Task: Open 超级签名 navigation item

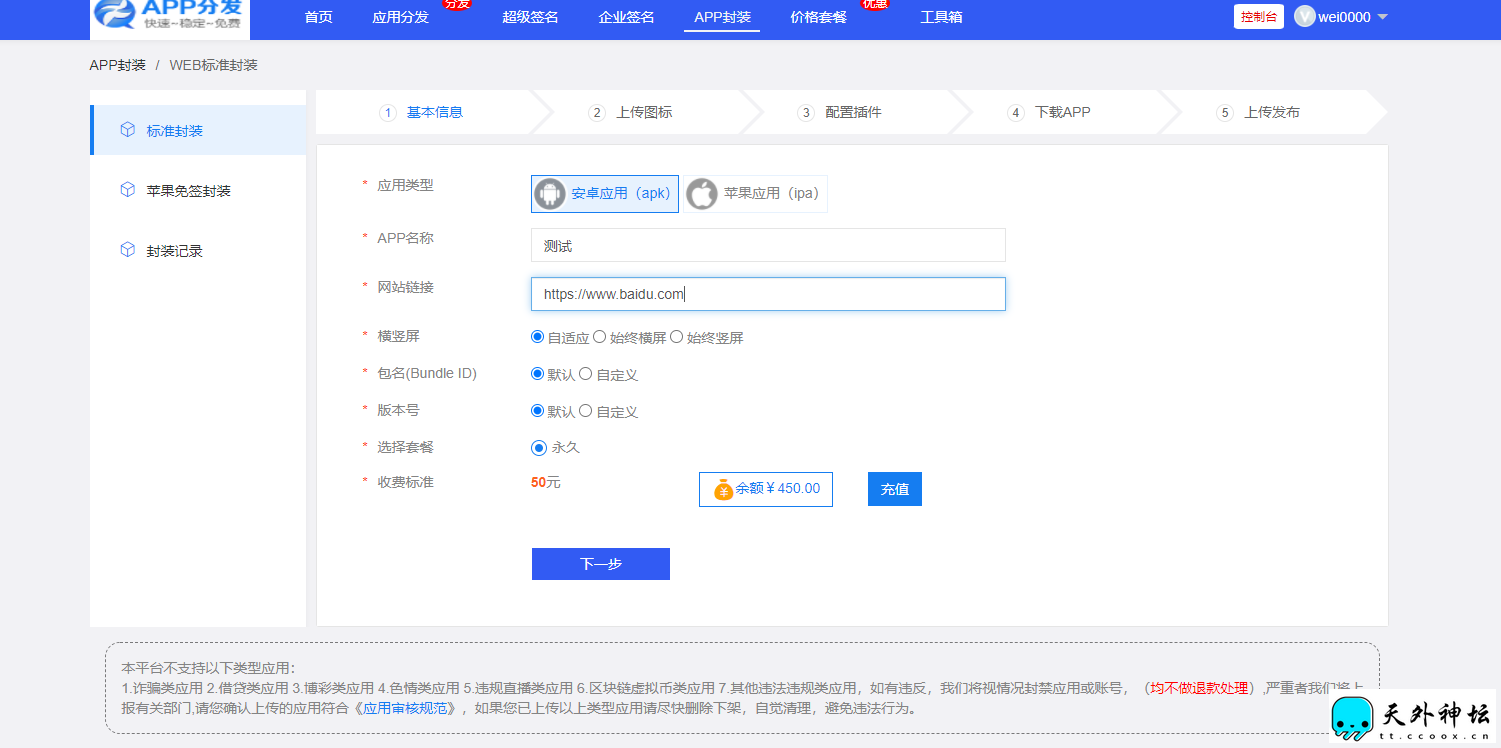Action: (x=530, y=17)
